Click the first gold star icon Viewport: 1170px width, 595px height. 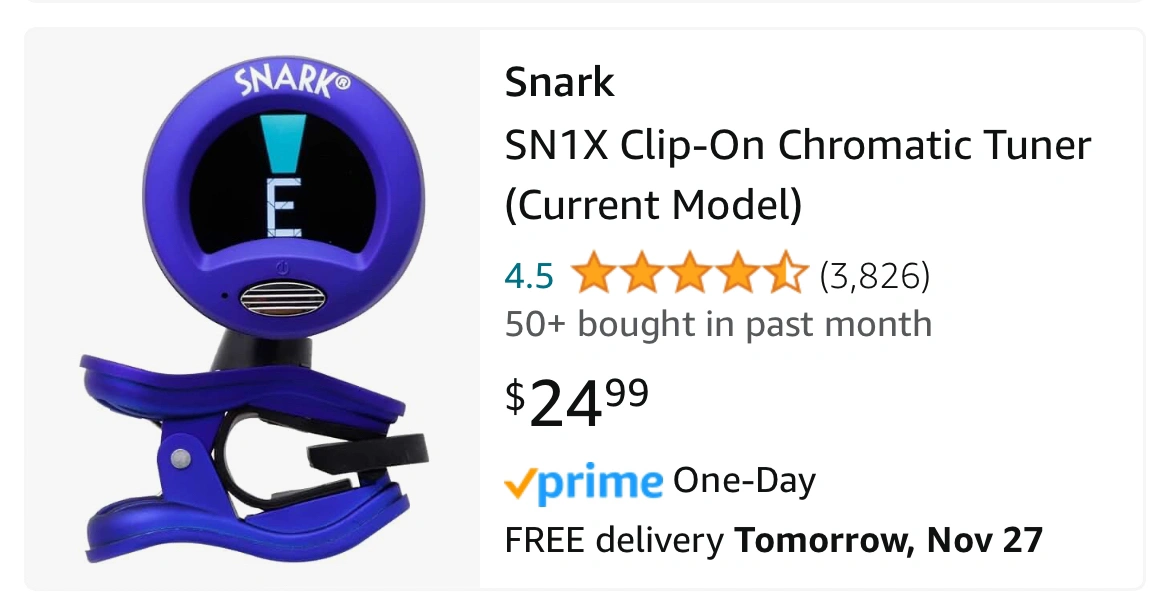point(594,274)
